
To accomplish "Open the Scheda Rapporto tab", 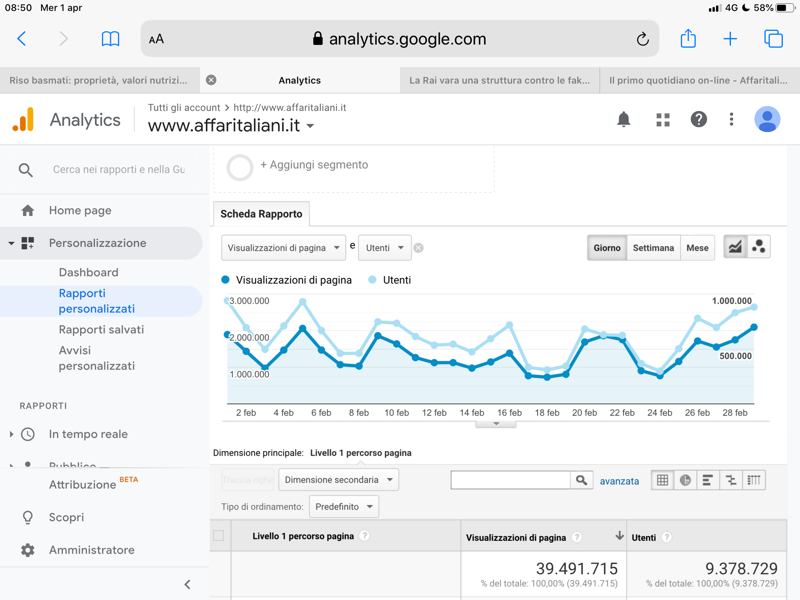I will (260, 214).
